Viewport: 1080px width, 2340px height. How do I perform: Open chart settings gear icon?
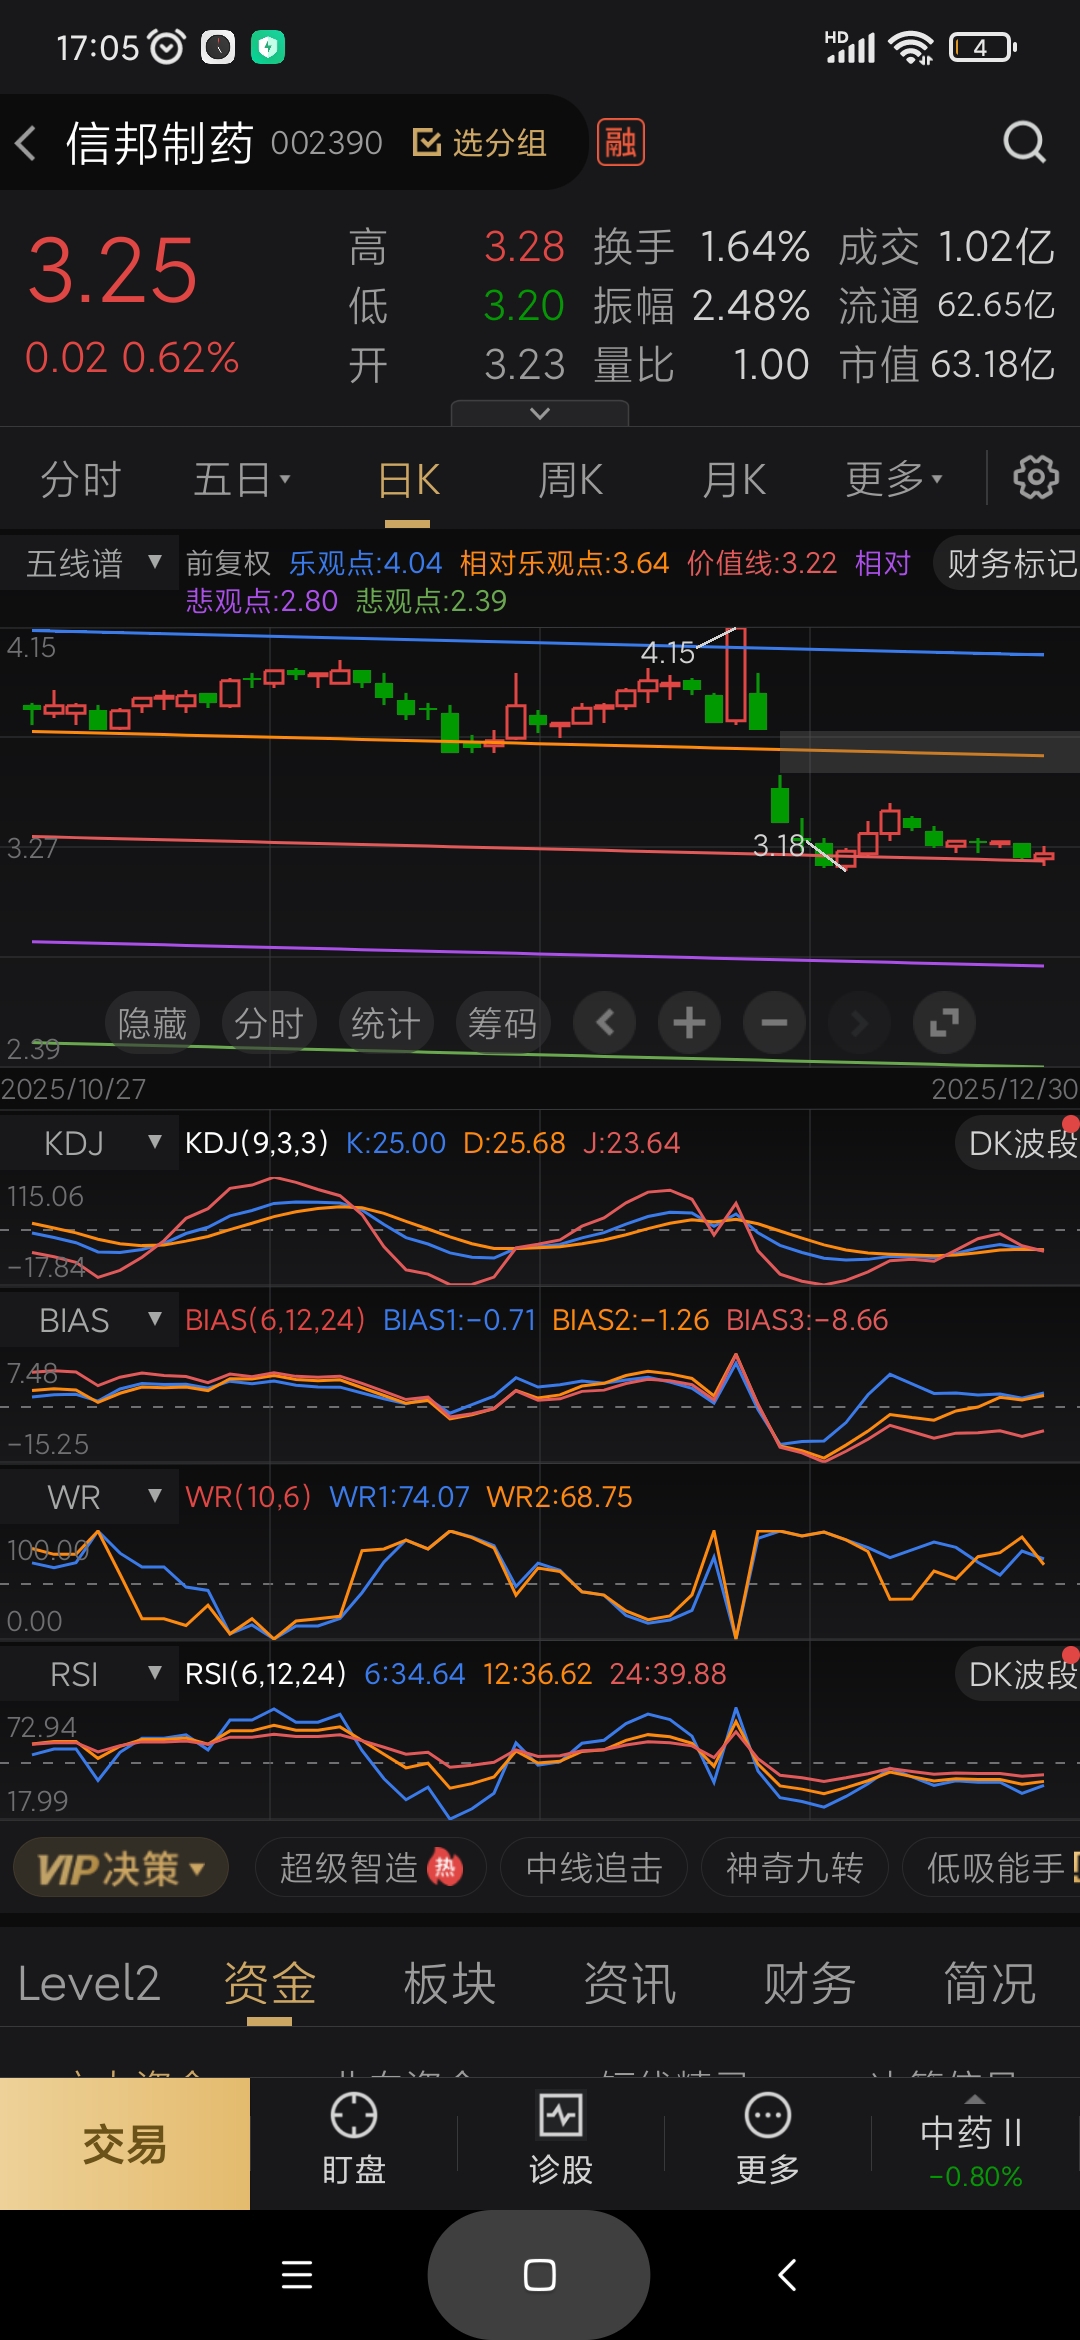(x=1036, y=478)
